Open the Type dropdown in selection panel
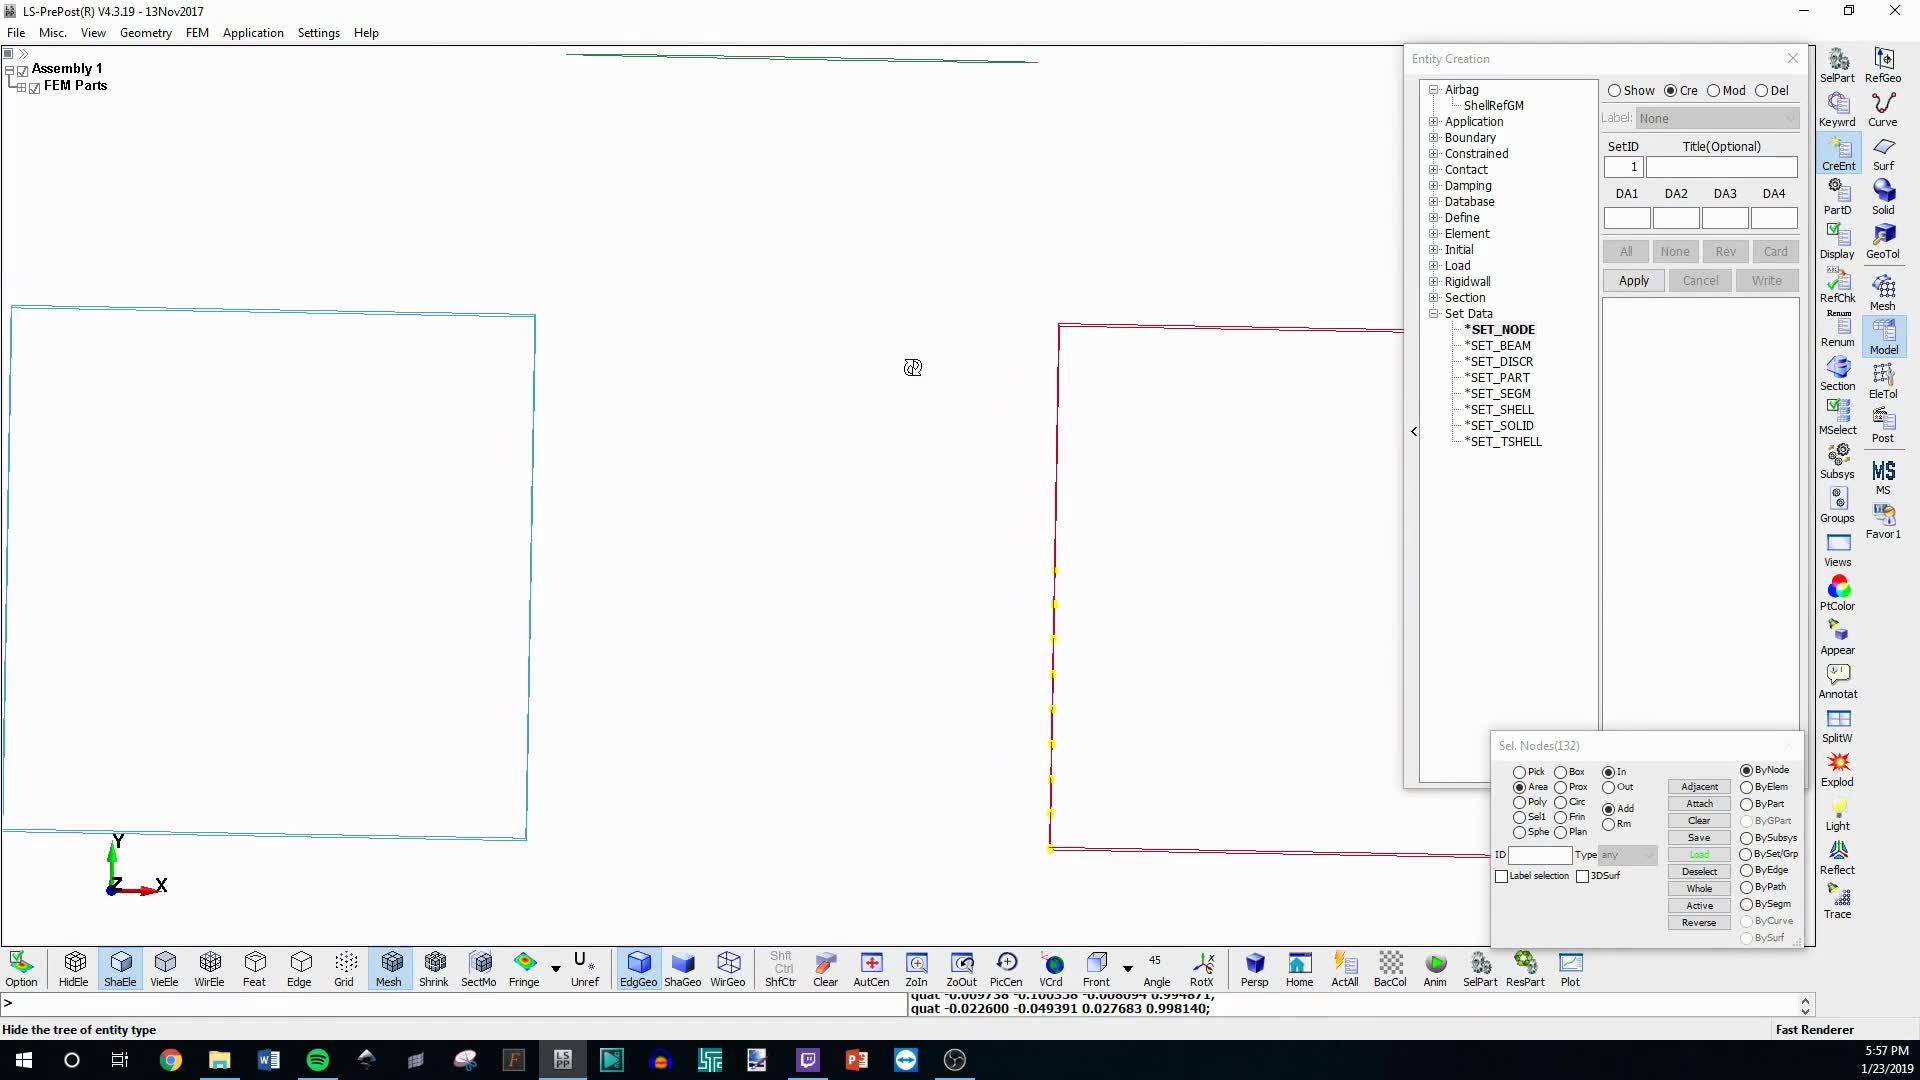This screenshot has width=1920, height=1080. 1629,856
